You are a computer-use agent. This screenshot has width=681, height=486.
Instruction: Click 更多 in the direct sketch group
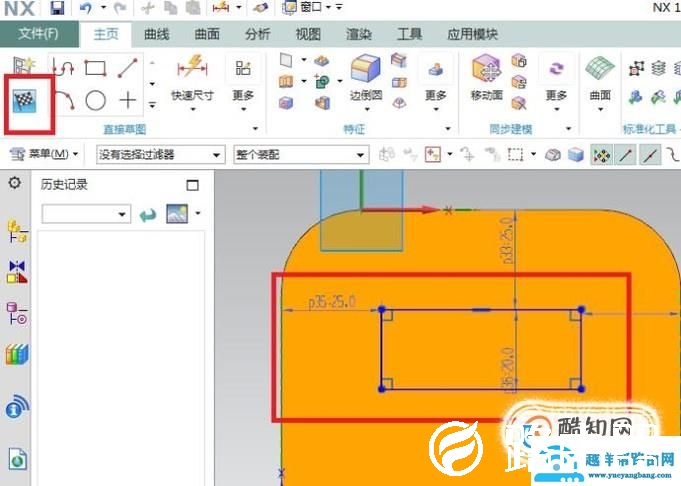coord(243,81)
